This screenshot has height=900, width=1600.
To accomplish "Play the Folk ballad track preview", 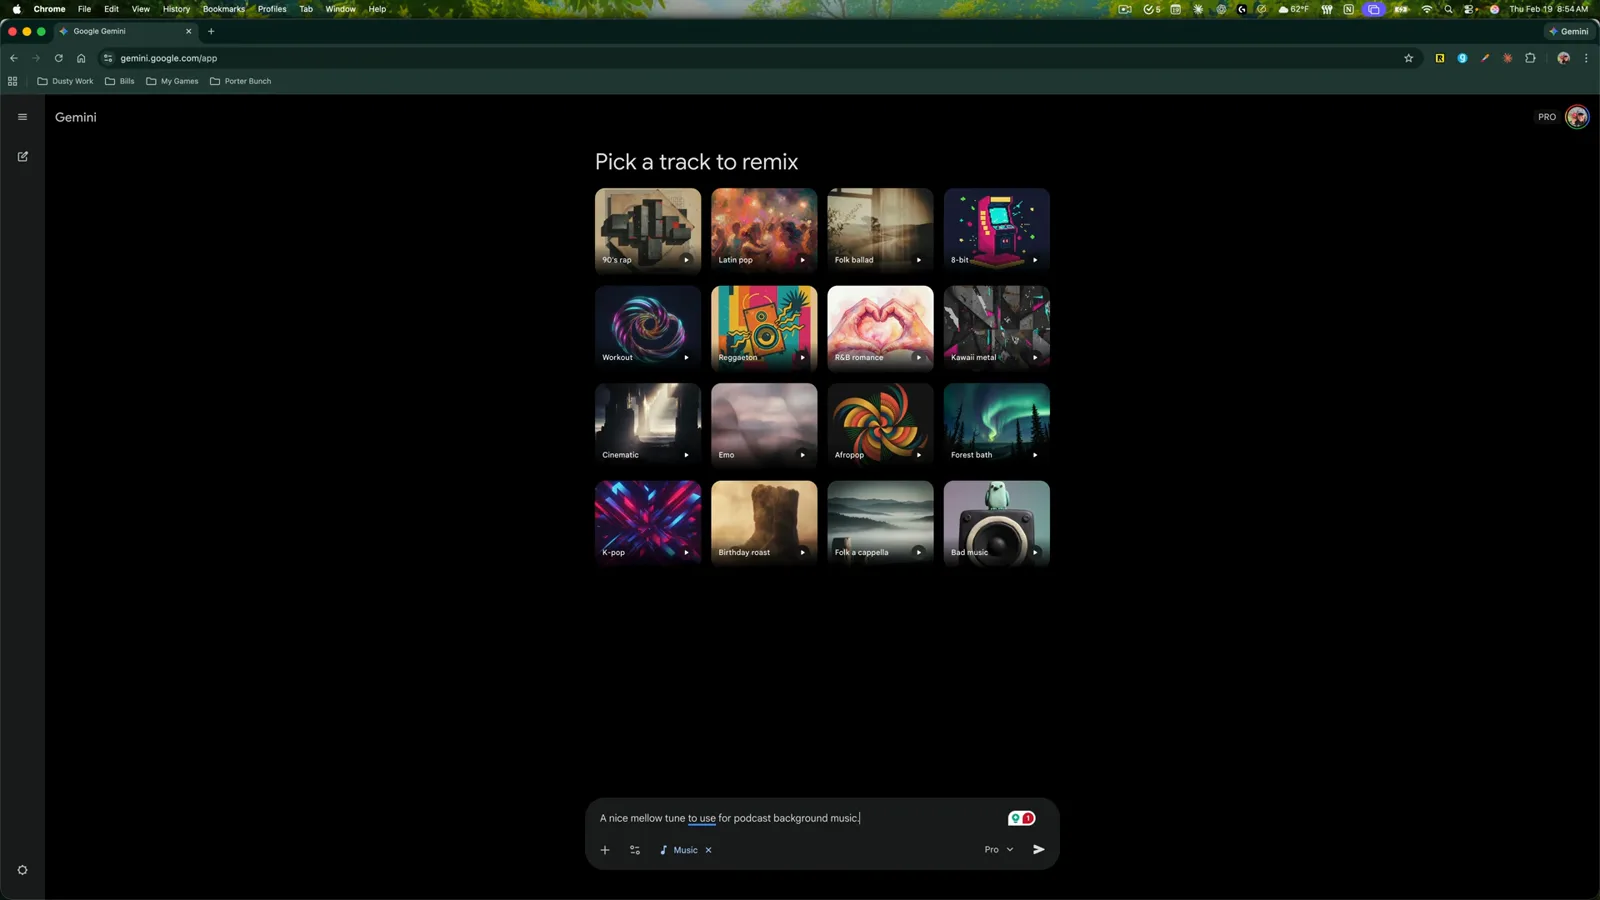I will (x=918, y=260).
